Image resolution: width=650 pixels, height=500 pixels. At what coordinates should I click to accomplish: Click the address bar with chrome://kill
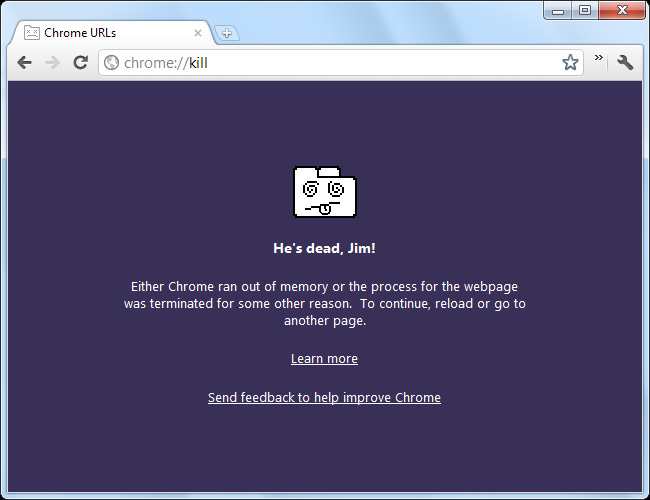[341, 63]
